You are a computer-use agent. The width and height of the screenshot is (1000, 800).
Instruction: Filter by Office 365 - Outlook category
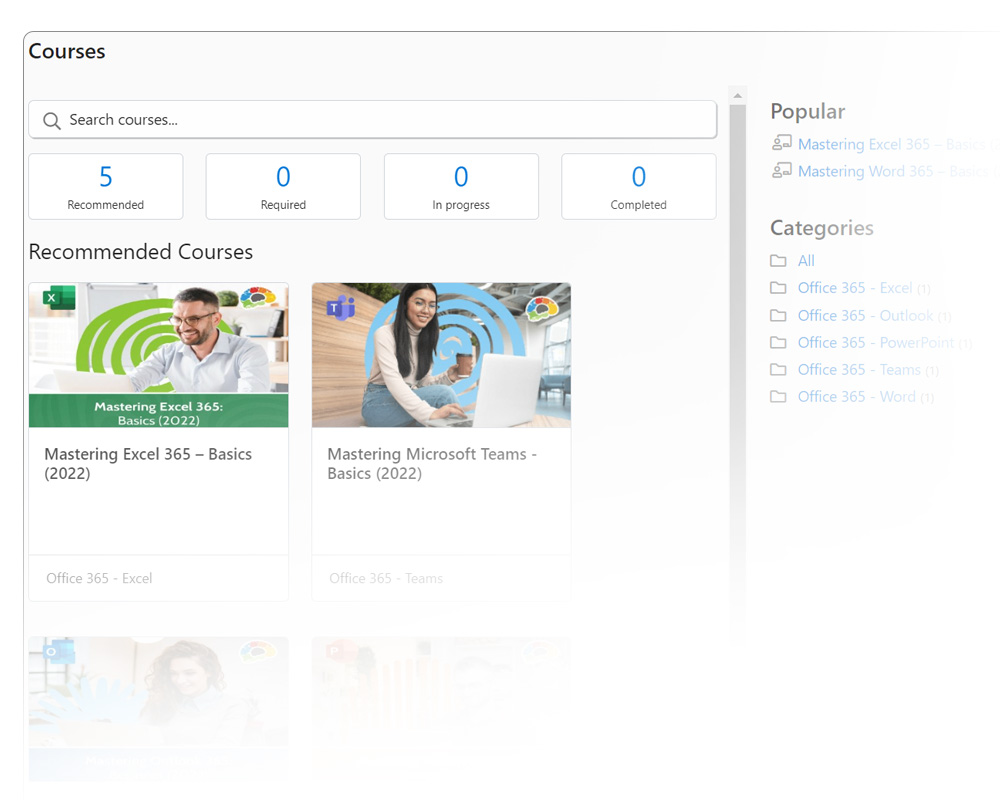pos(865,315)
